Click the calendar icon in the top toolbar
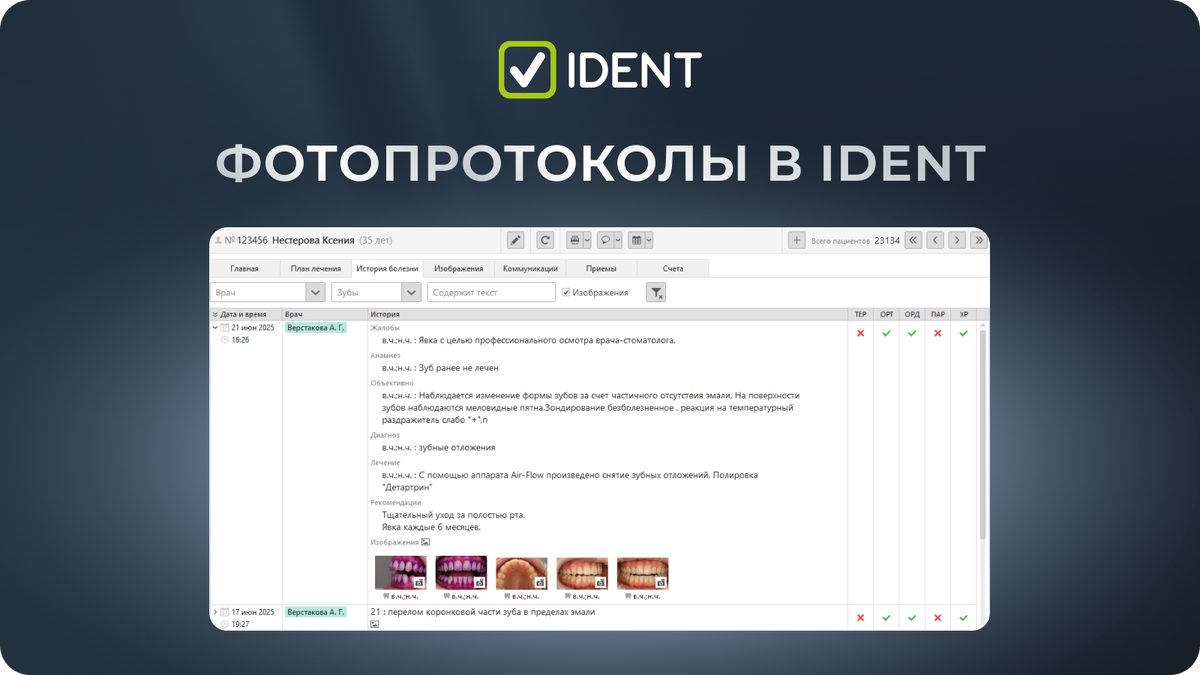Screen dimensions: 1200x675 click(636, 240)
